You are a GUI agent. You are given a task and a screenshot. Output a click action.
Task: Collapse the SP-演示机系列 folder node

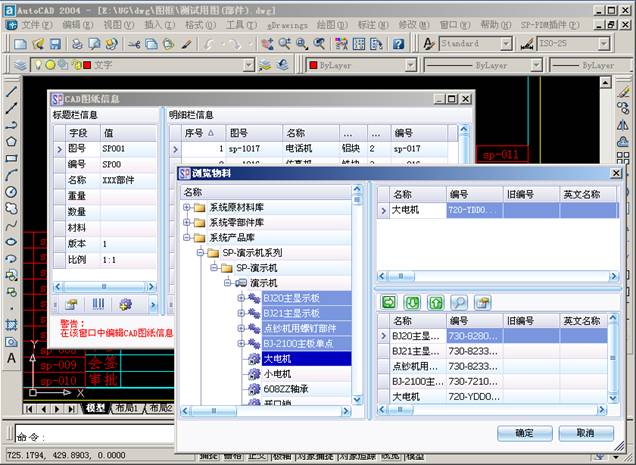coord(200,253)
